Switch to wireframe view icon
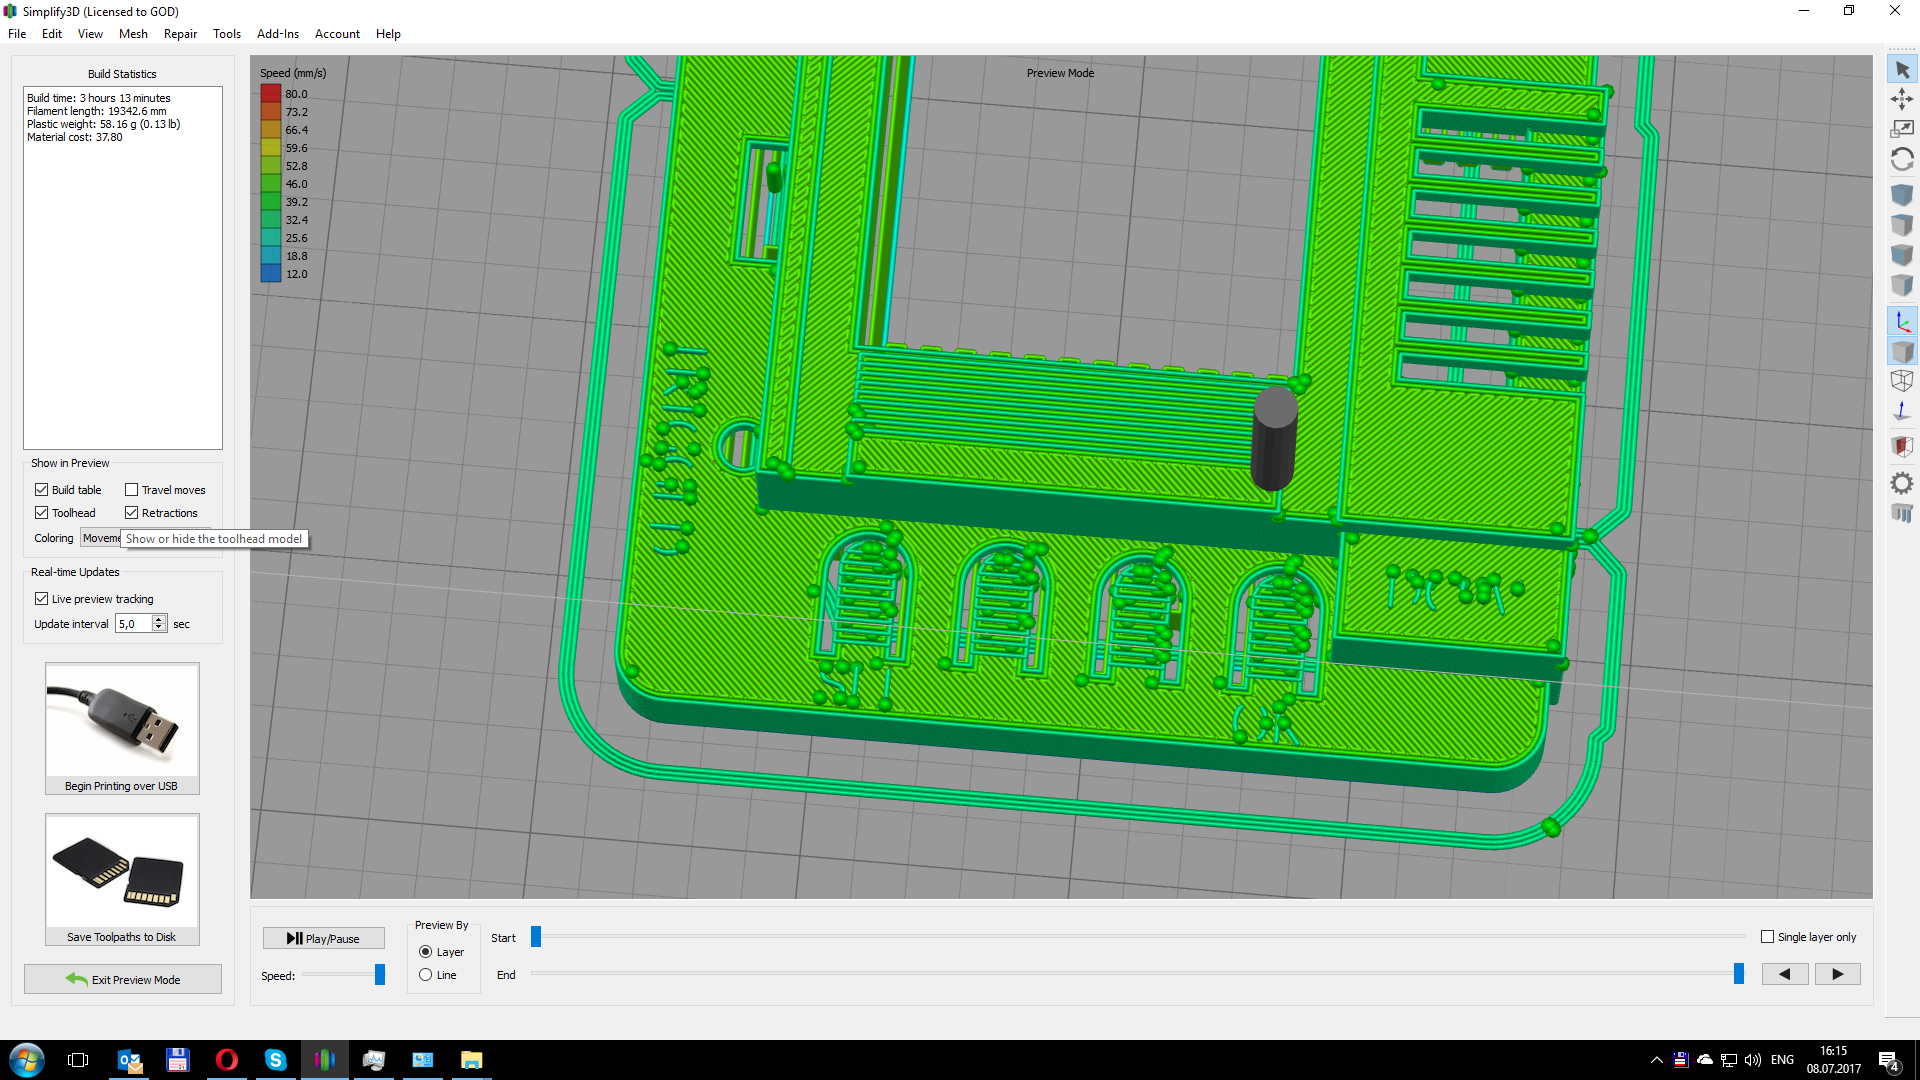This screenshot has width=1920, height=1080. (x=1902, y=381)
